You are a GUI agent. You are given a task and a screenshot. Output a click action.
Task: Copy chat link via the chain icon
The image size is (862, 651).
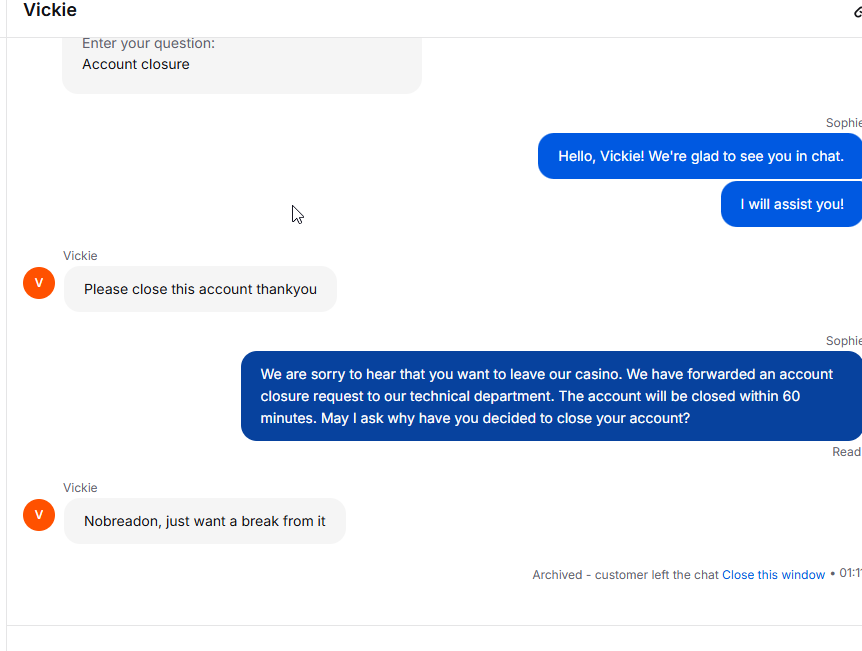click(x=858, y=12)
